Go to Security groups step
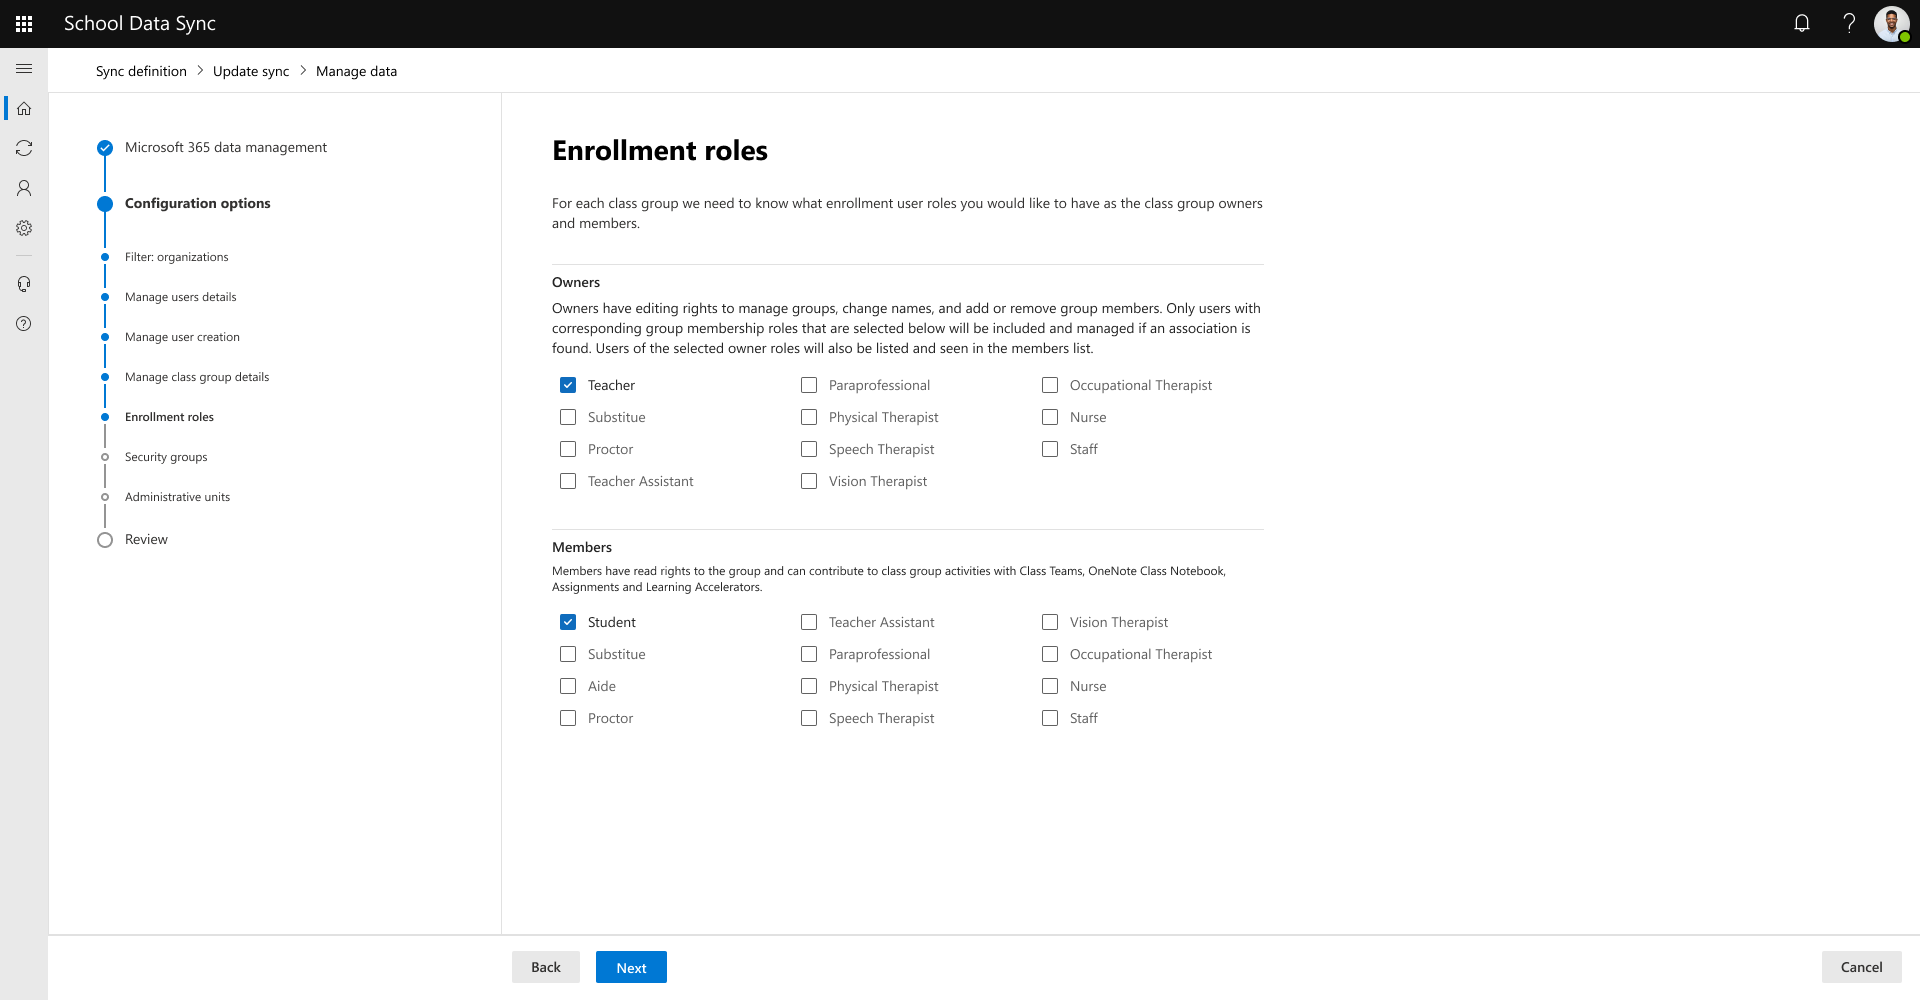 (x=166, y=457)
